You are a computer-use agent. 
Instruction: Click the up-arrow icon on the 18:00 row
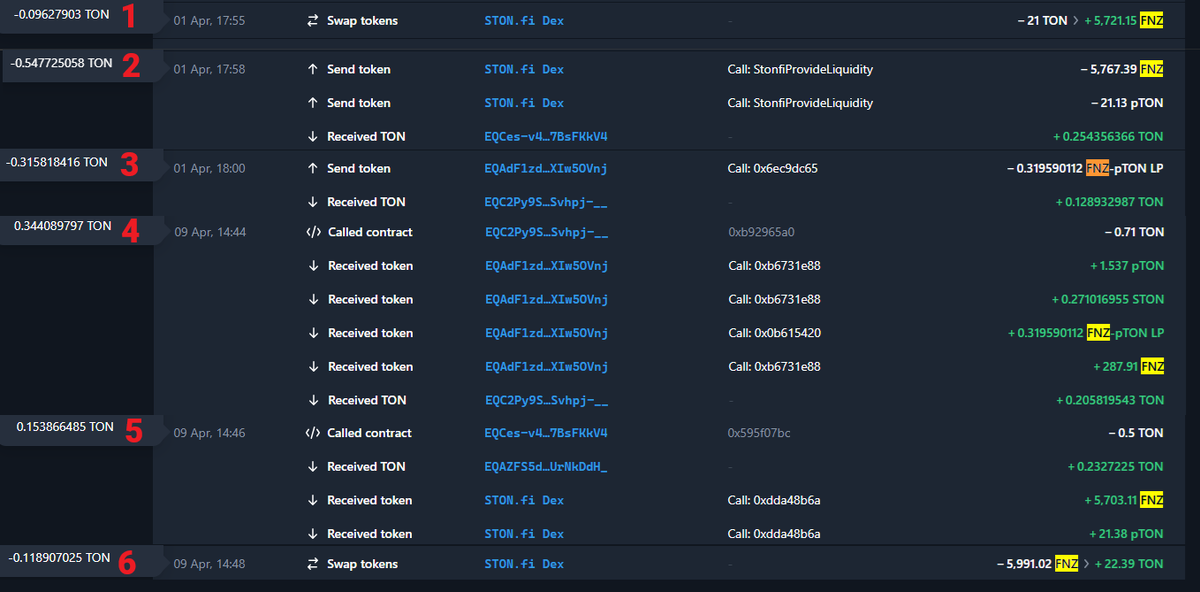point(313,168)
